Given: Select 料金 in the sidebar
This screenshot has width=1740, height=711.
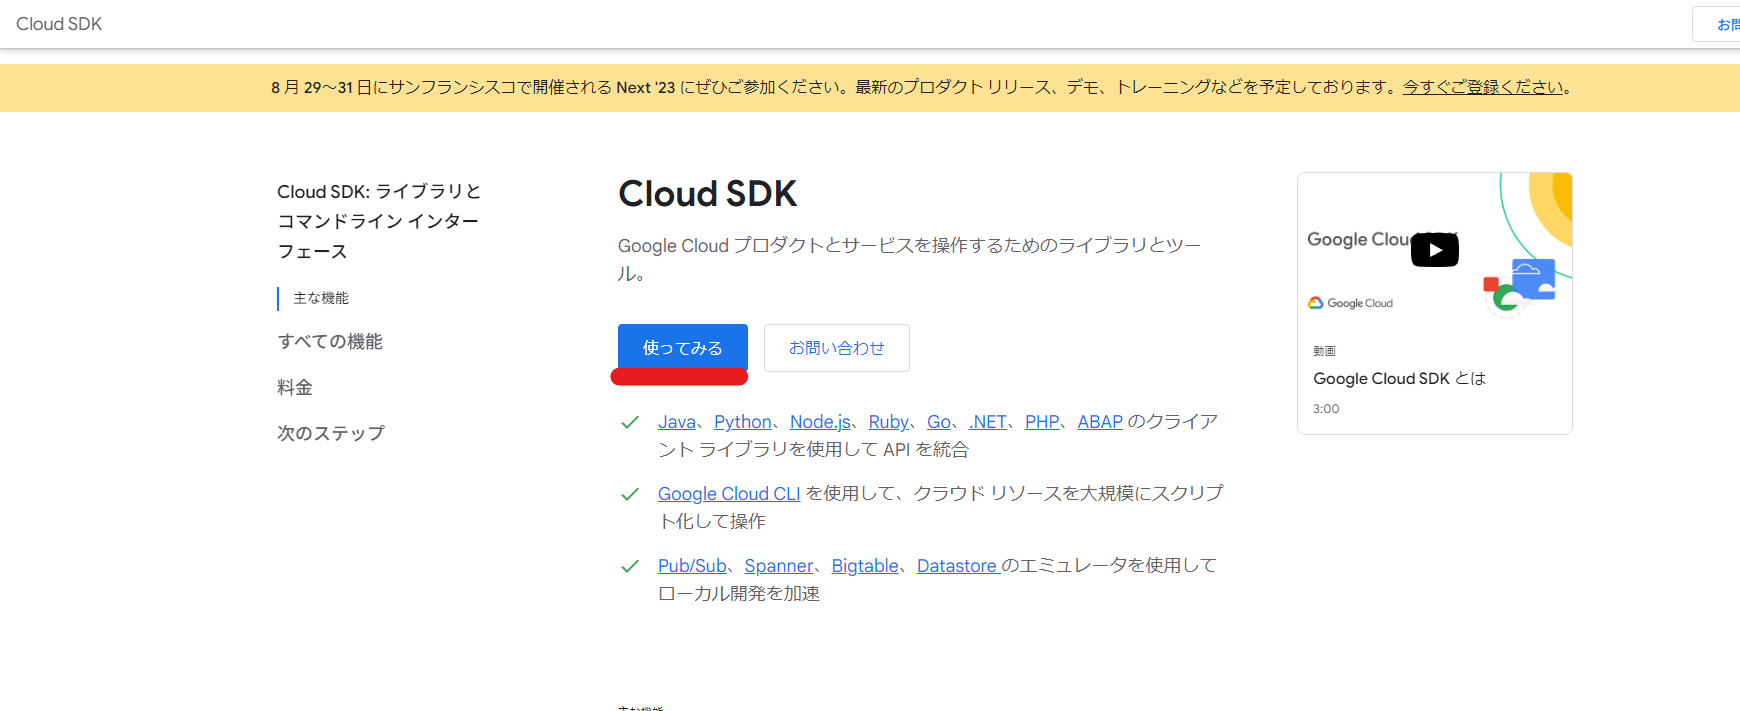Looking at the screenshot, I should 295,388.
